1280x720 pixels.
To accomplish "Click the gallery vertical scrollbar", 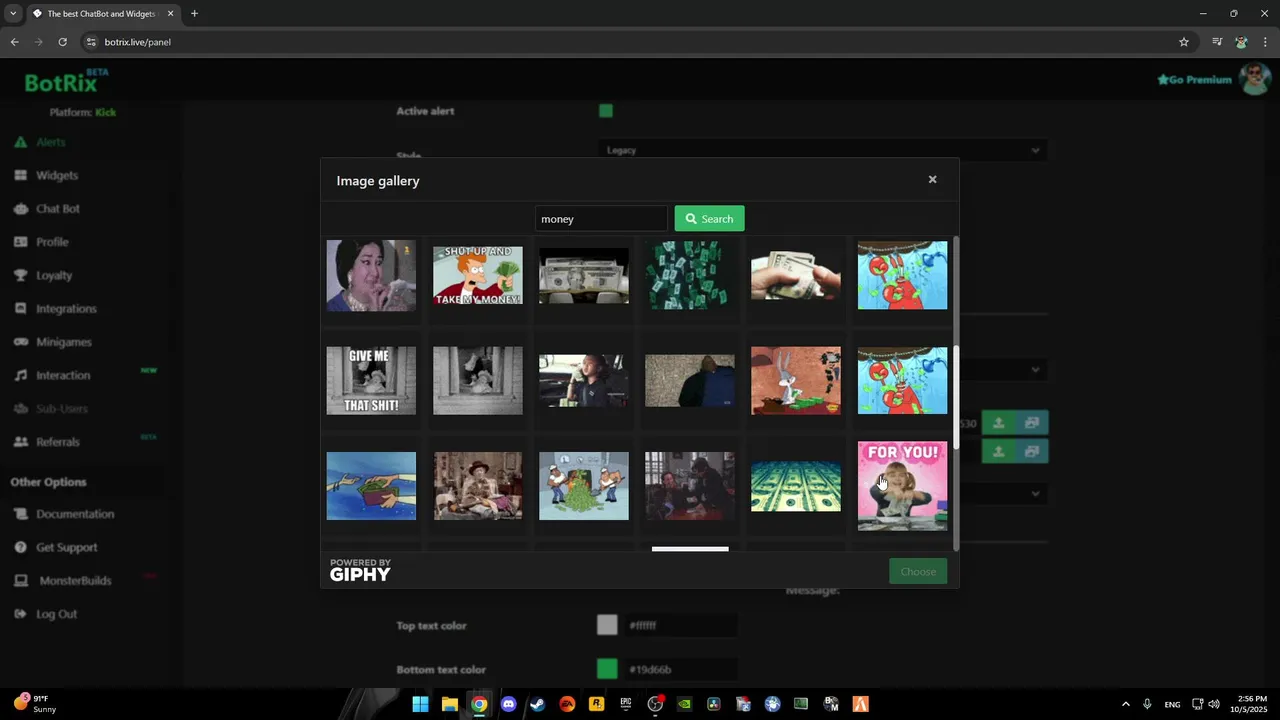I will click(x=956, y=398).
